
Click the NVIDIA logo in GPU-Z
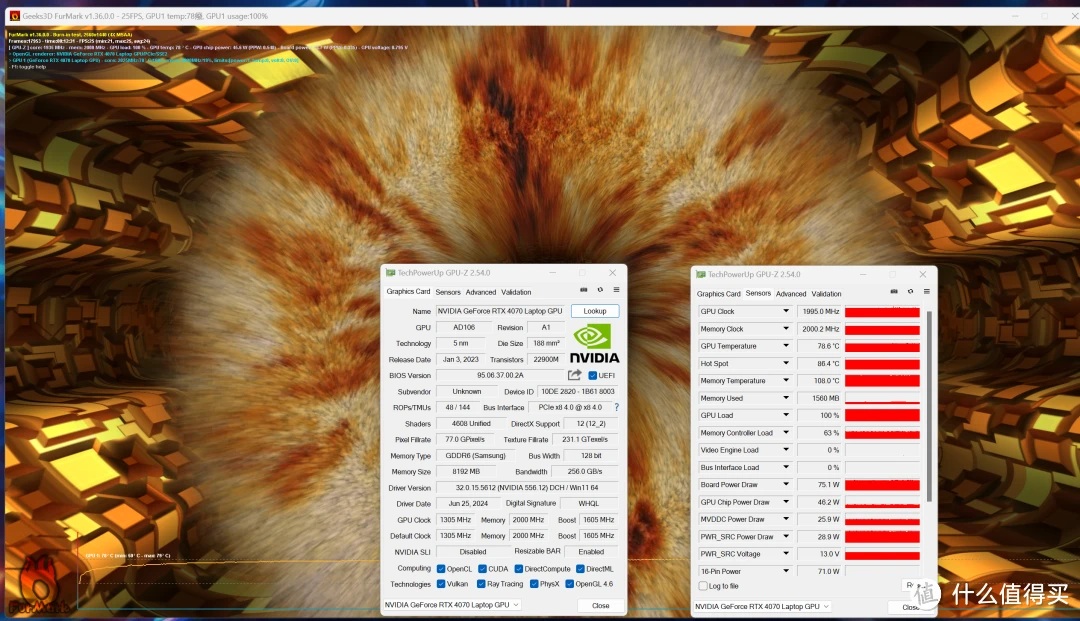594,344
